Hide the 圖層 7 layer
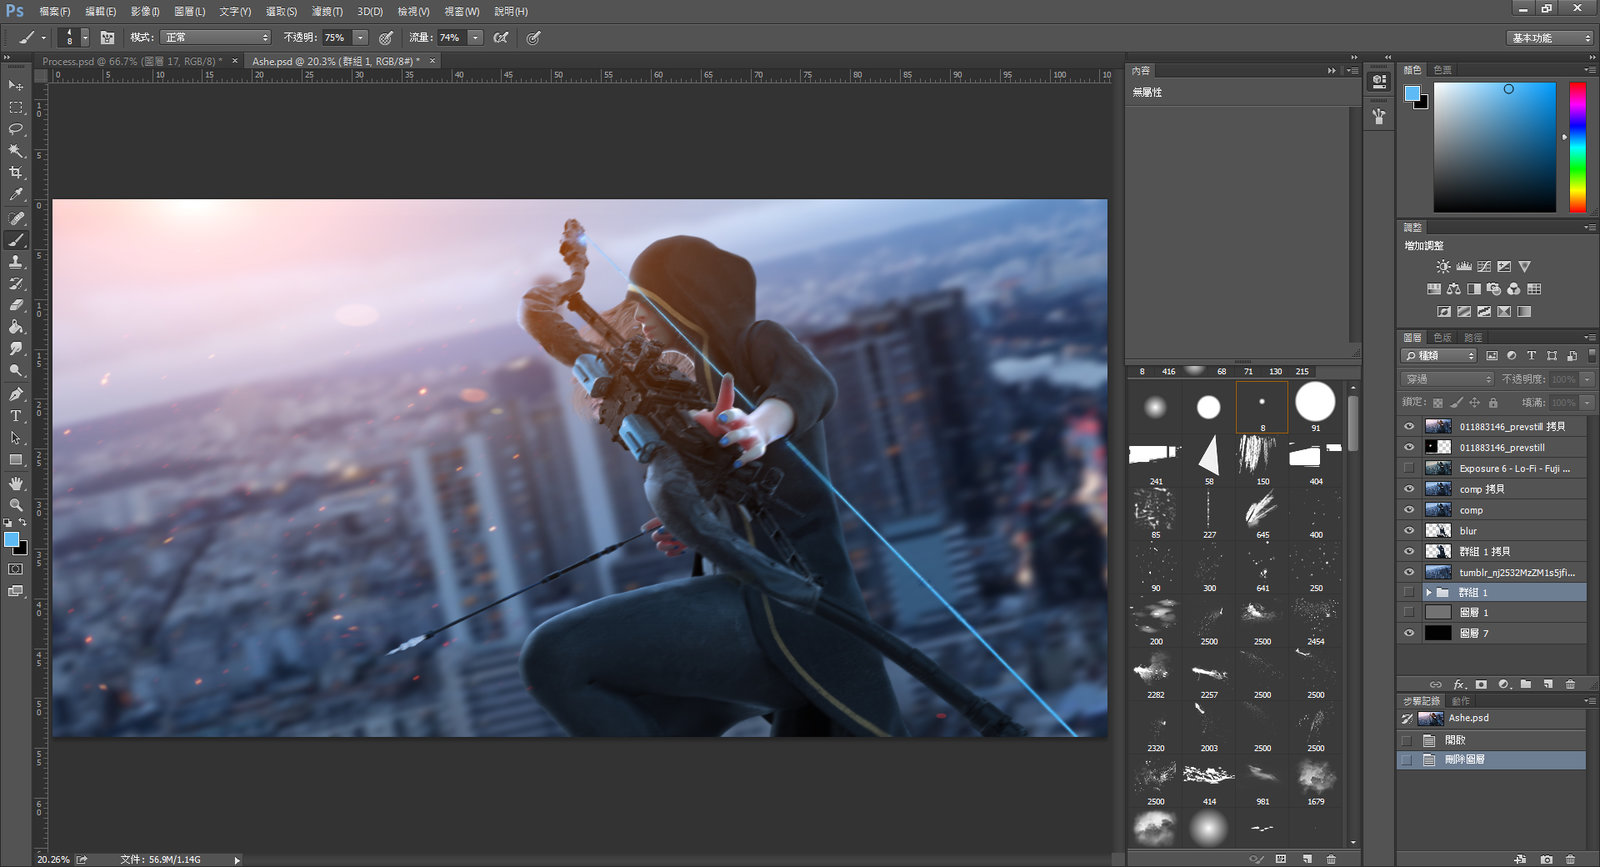 point(1409,633)
